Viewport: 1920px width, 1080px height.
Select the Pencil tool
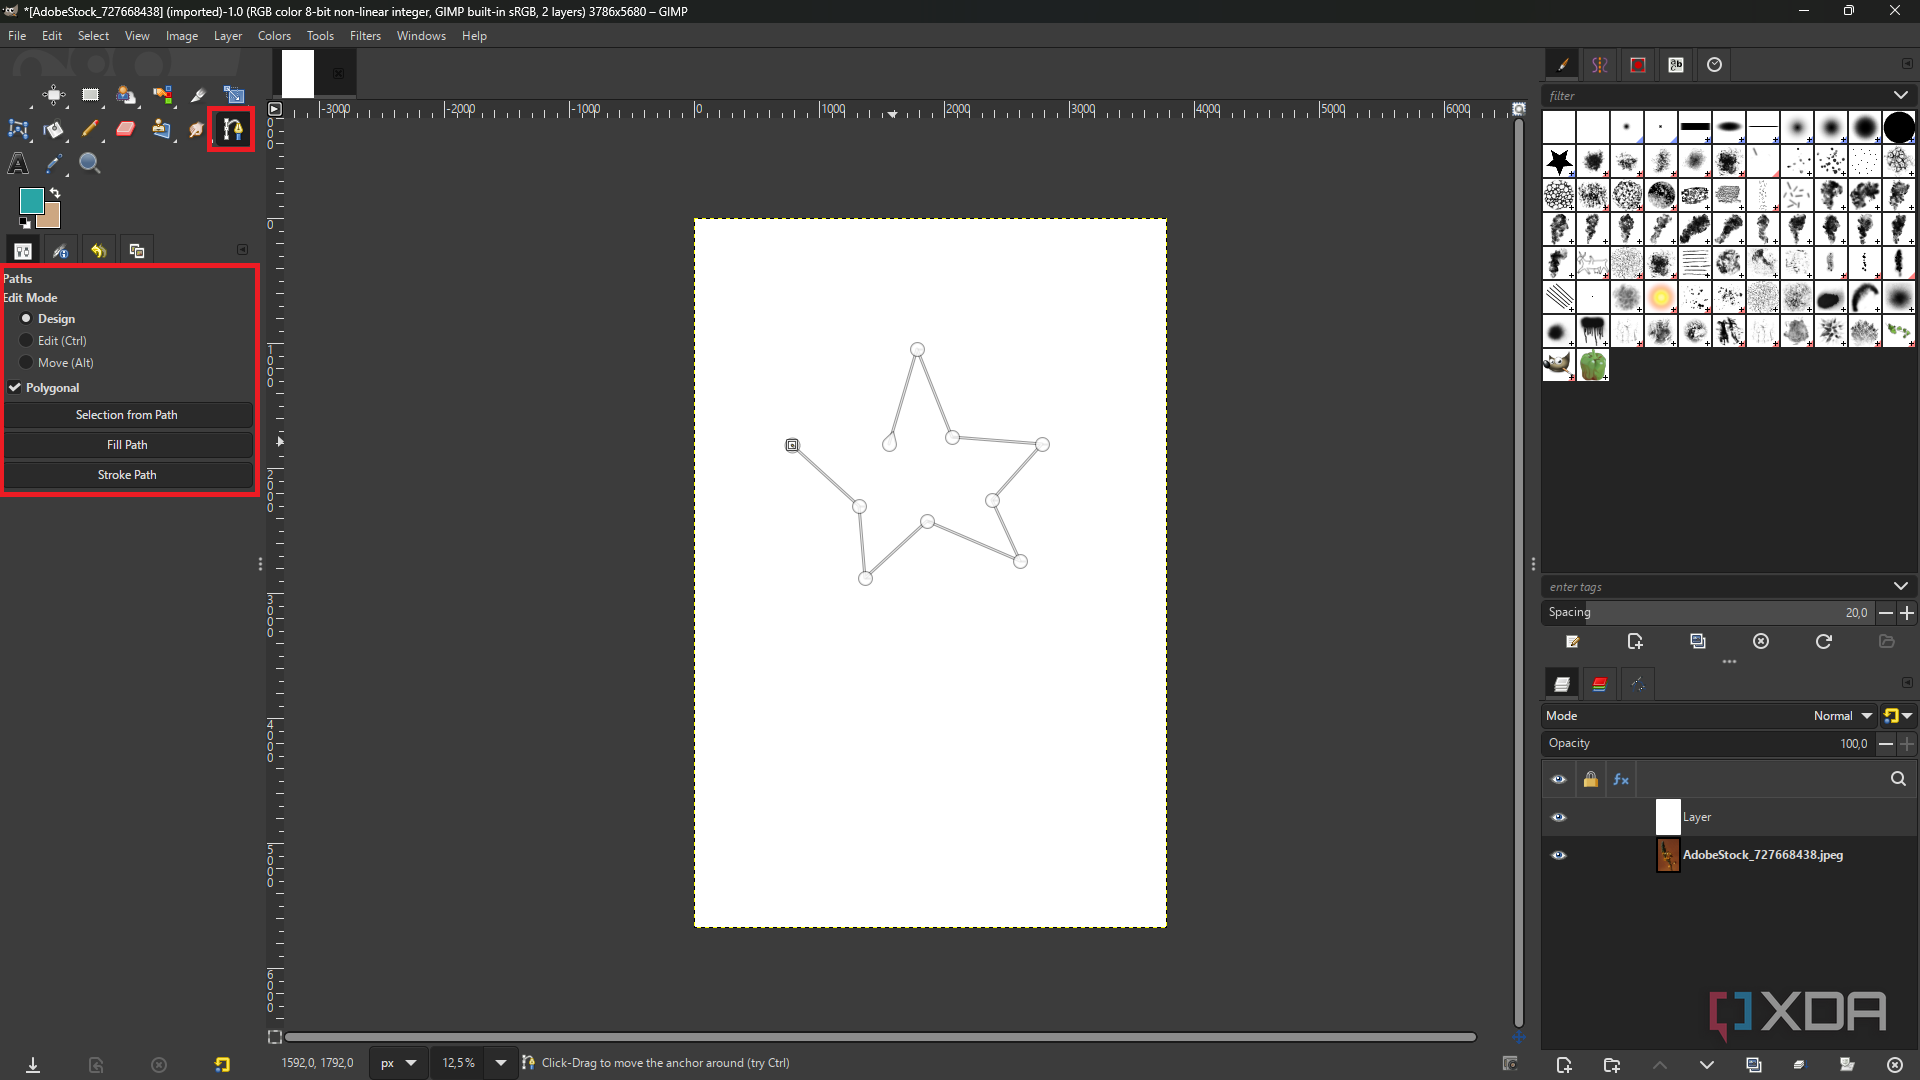click(90, 129)
